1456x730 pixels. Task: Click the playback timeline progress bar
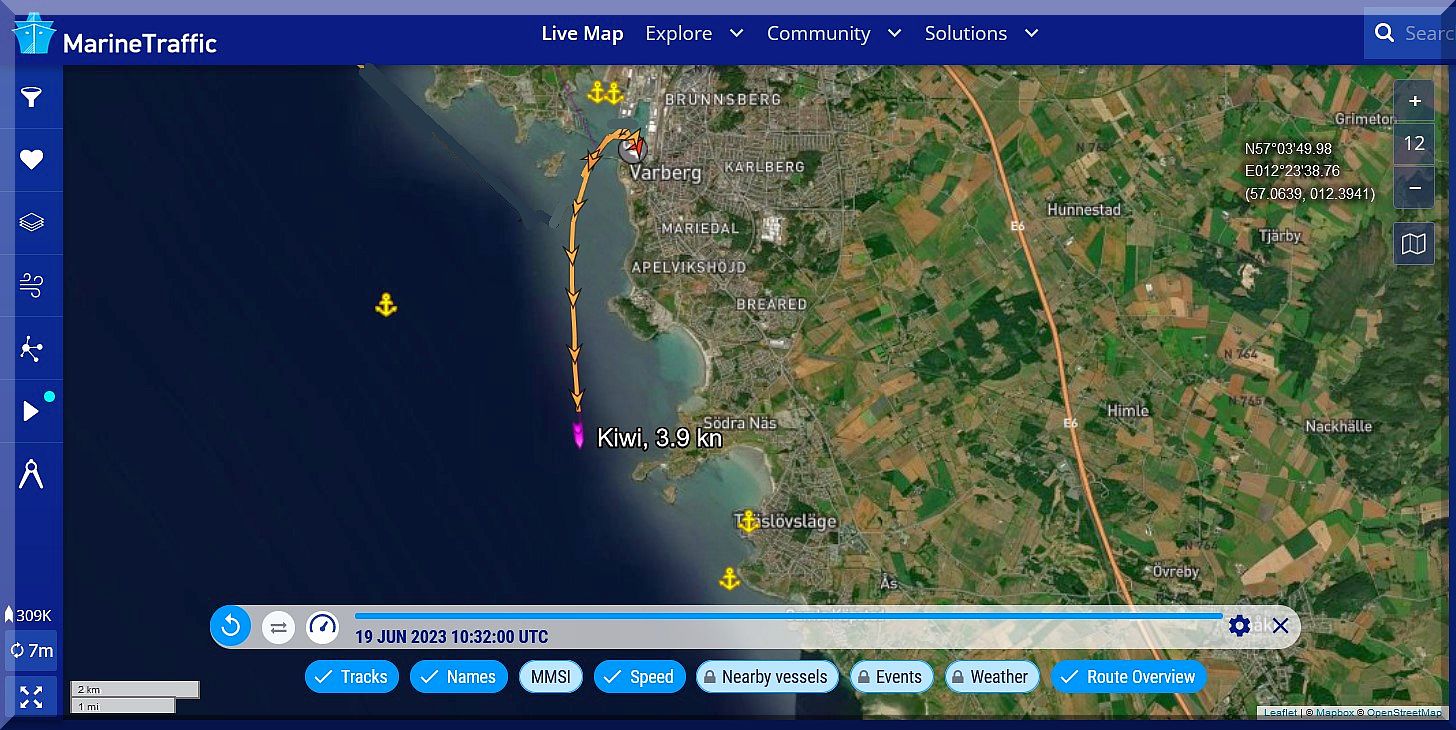pos(788,616)
